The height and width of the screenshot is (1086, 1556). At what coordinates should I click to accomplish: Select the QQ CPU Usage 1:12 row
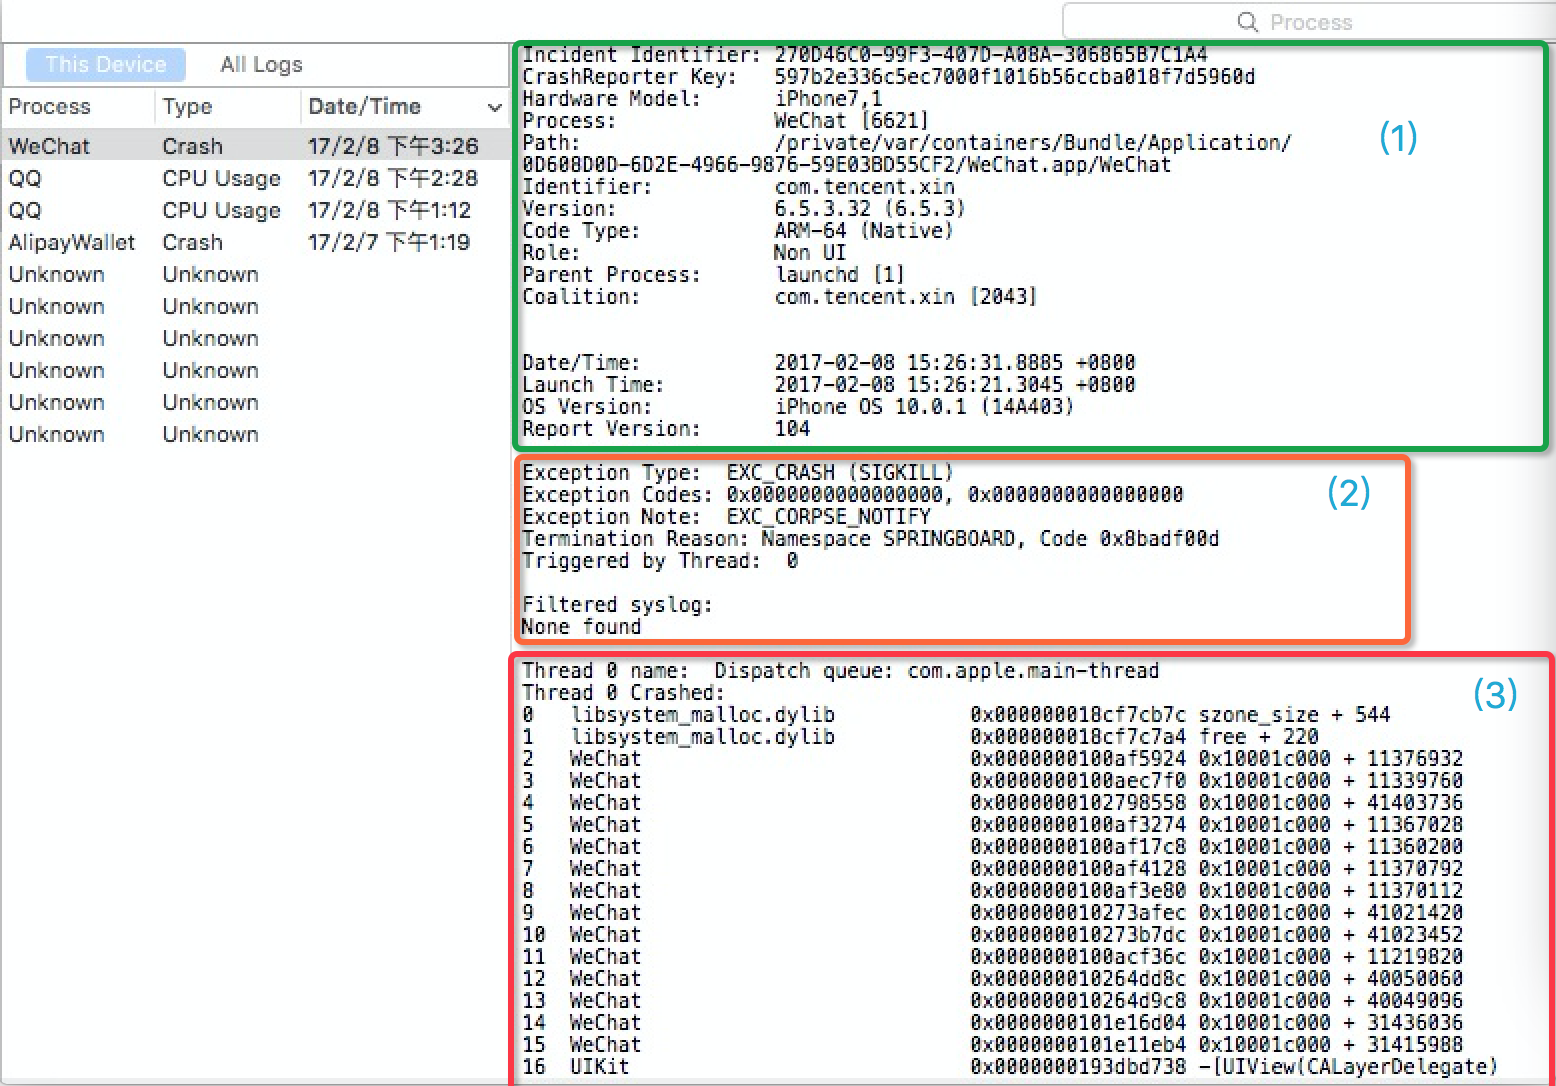(x=255, y=210)
